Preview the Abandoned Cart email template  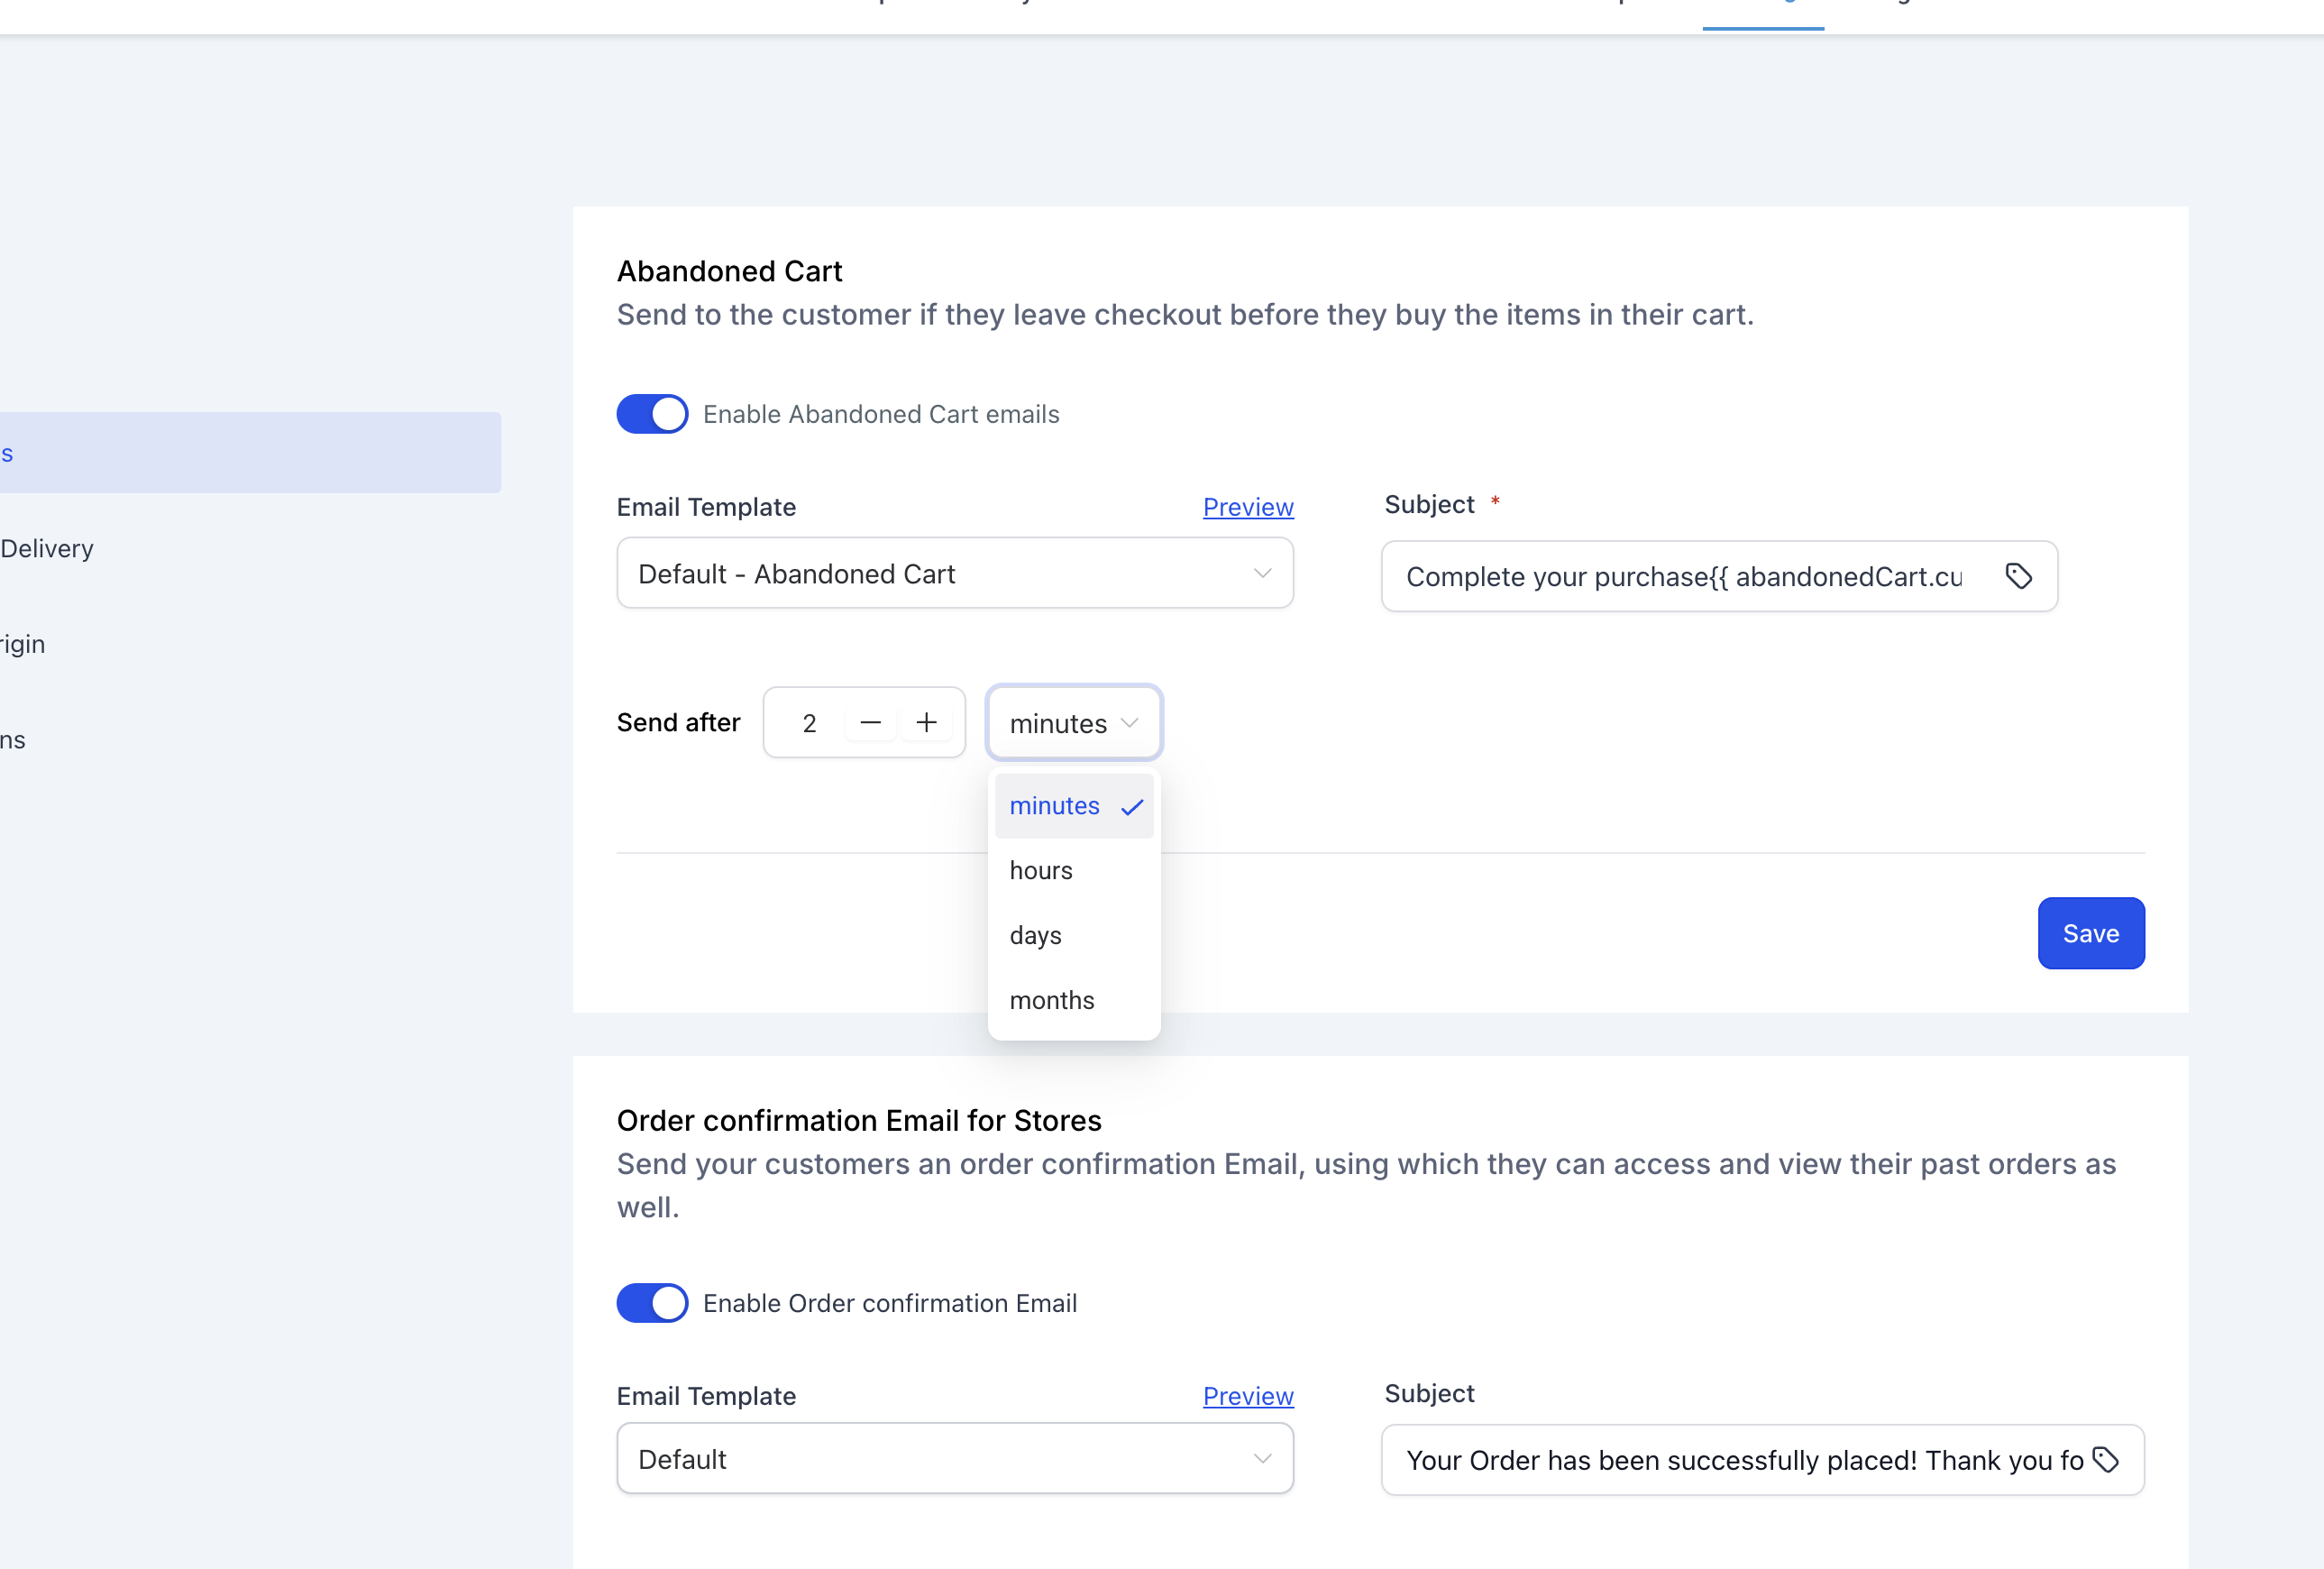click(x=1247, y=507)
